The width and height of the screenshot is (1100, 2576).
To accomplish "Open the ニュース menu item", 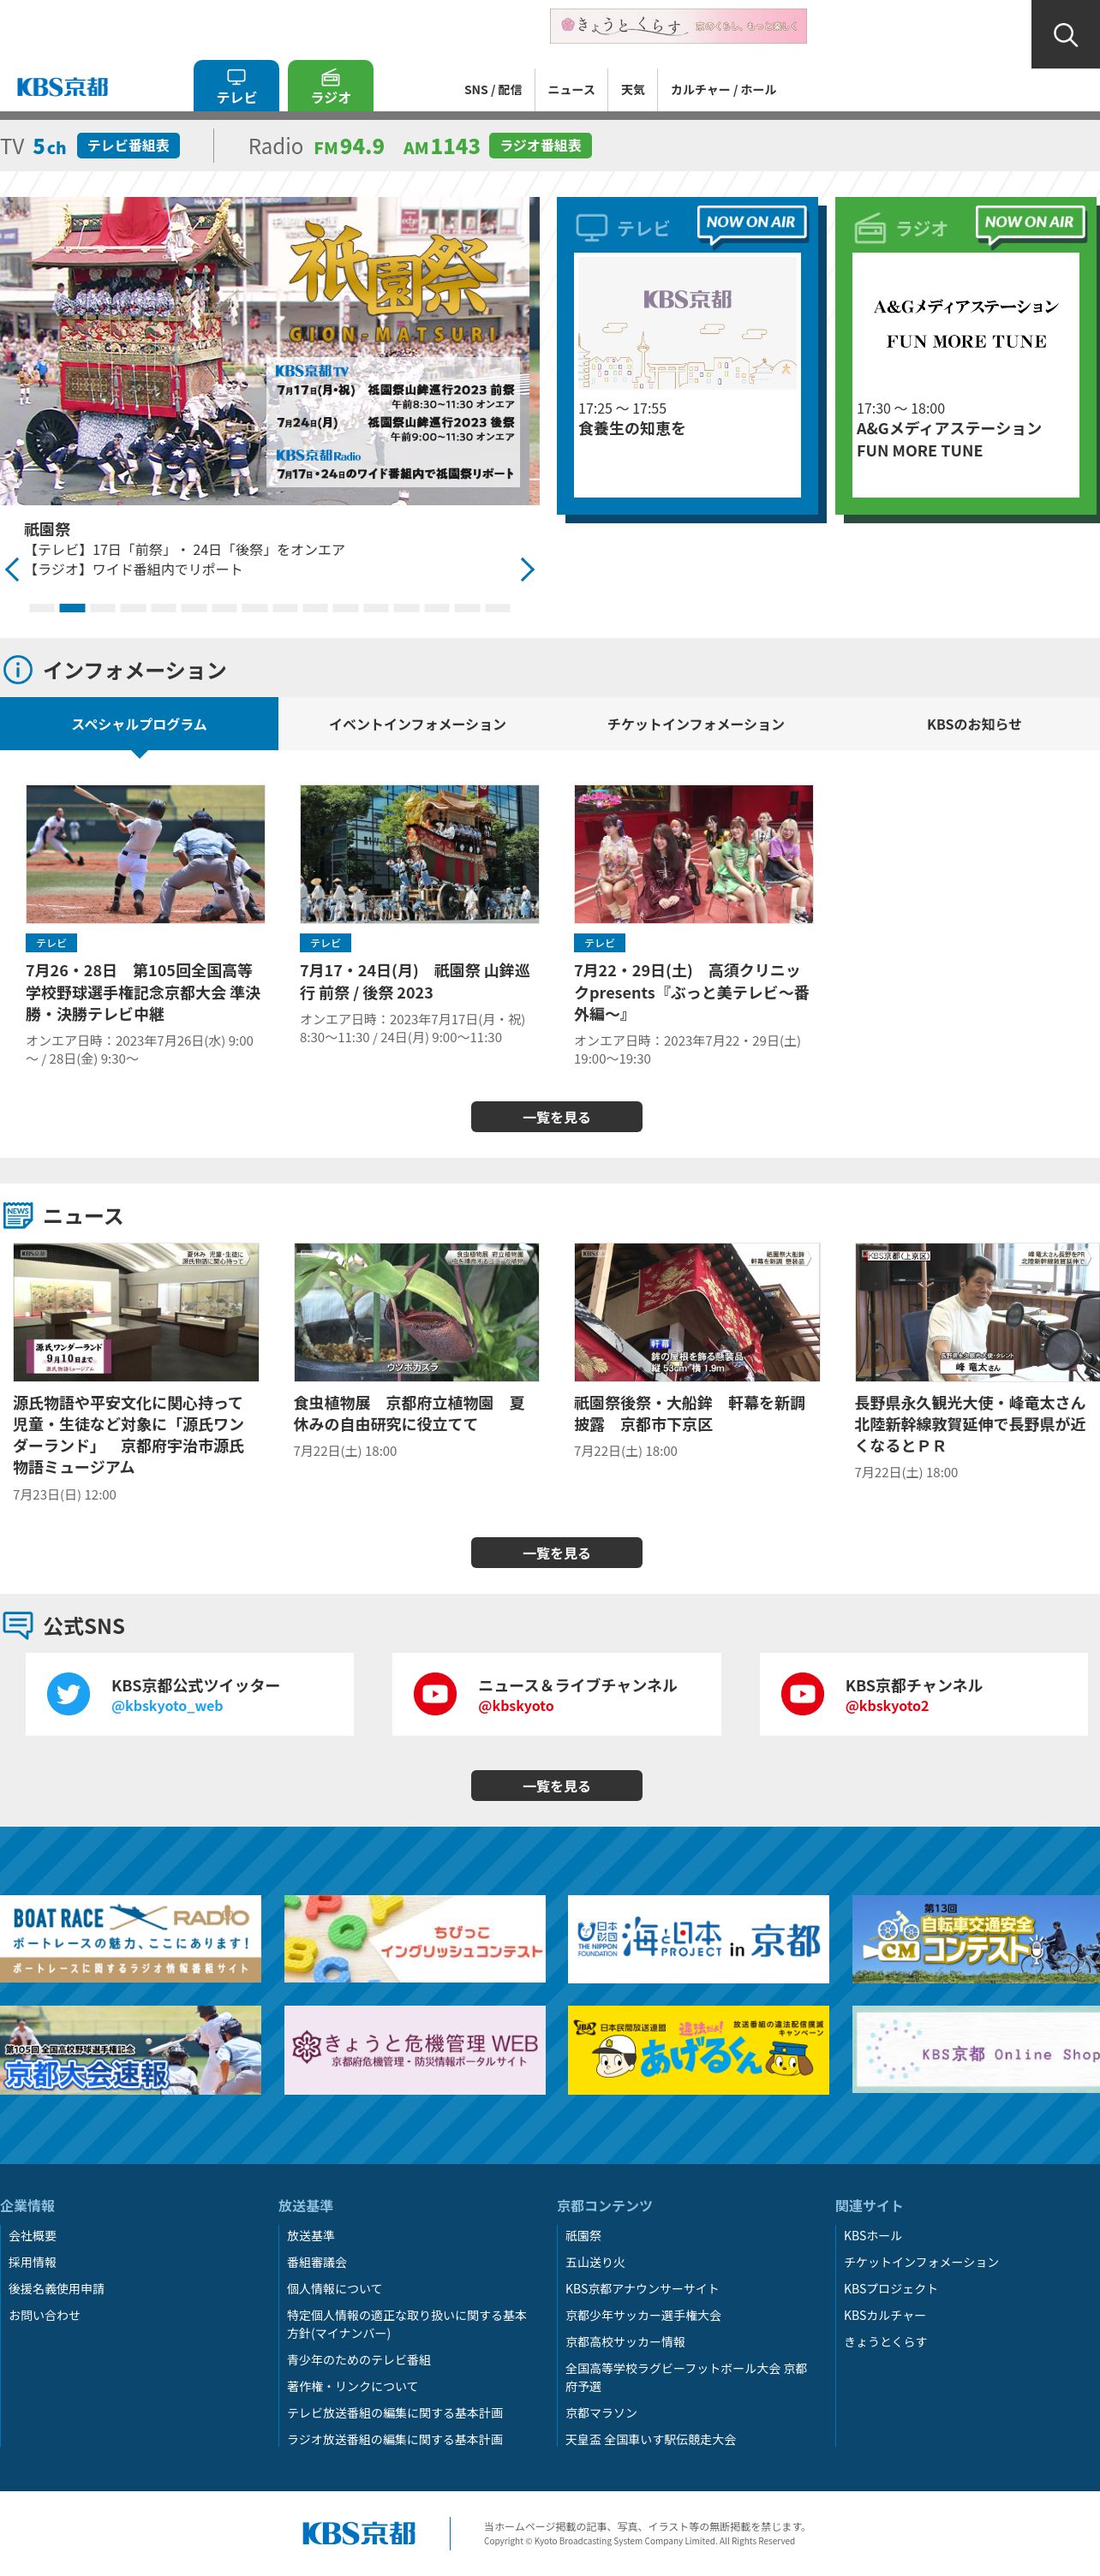I will tap(571, 90).
